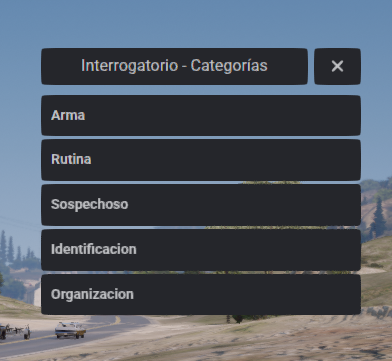This screenshot has height=361, width=392.
Task: Select the Organizacion category
Action: coord(201,294)
